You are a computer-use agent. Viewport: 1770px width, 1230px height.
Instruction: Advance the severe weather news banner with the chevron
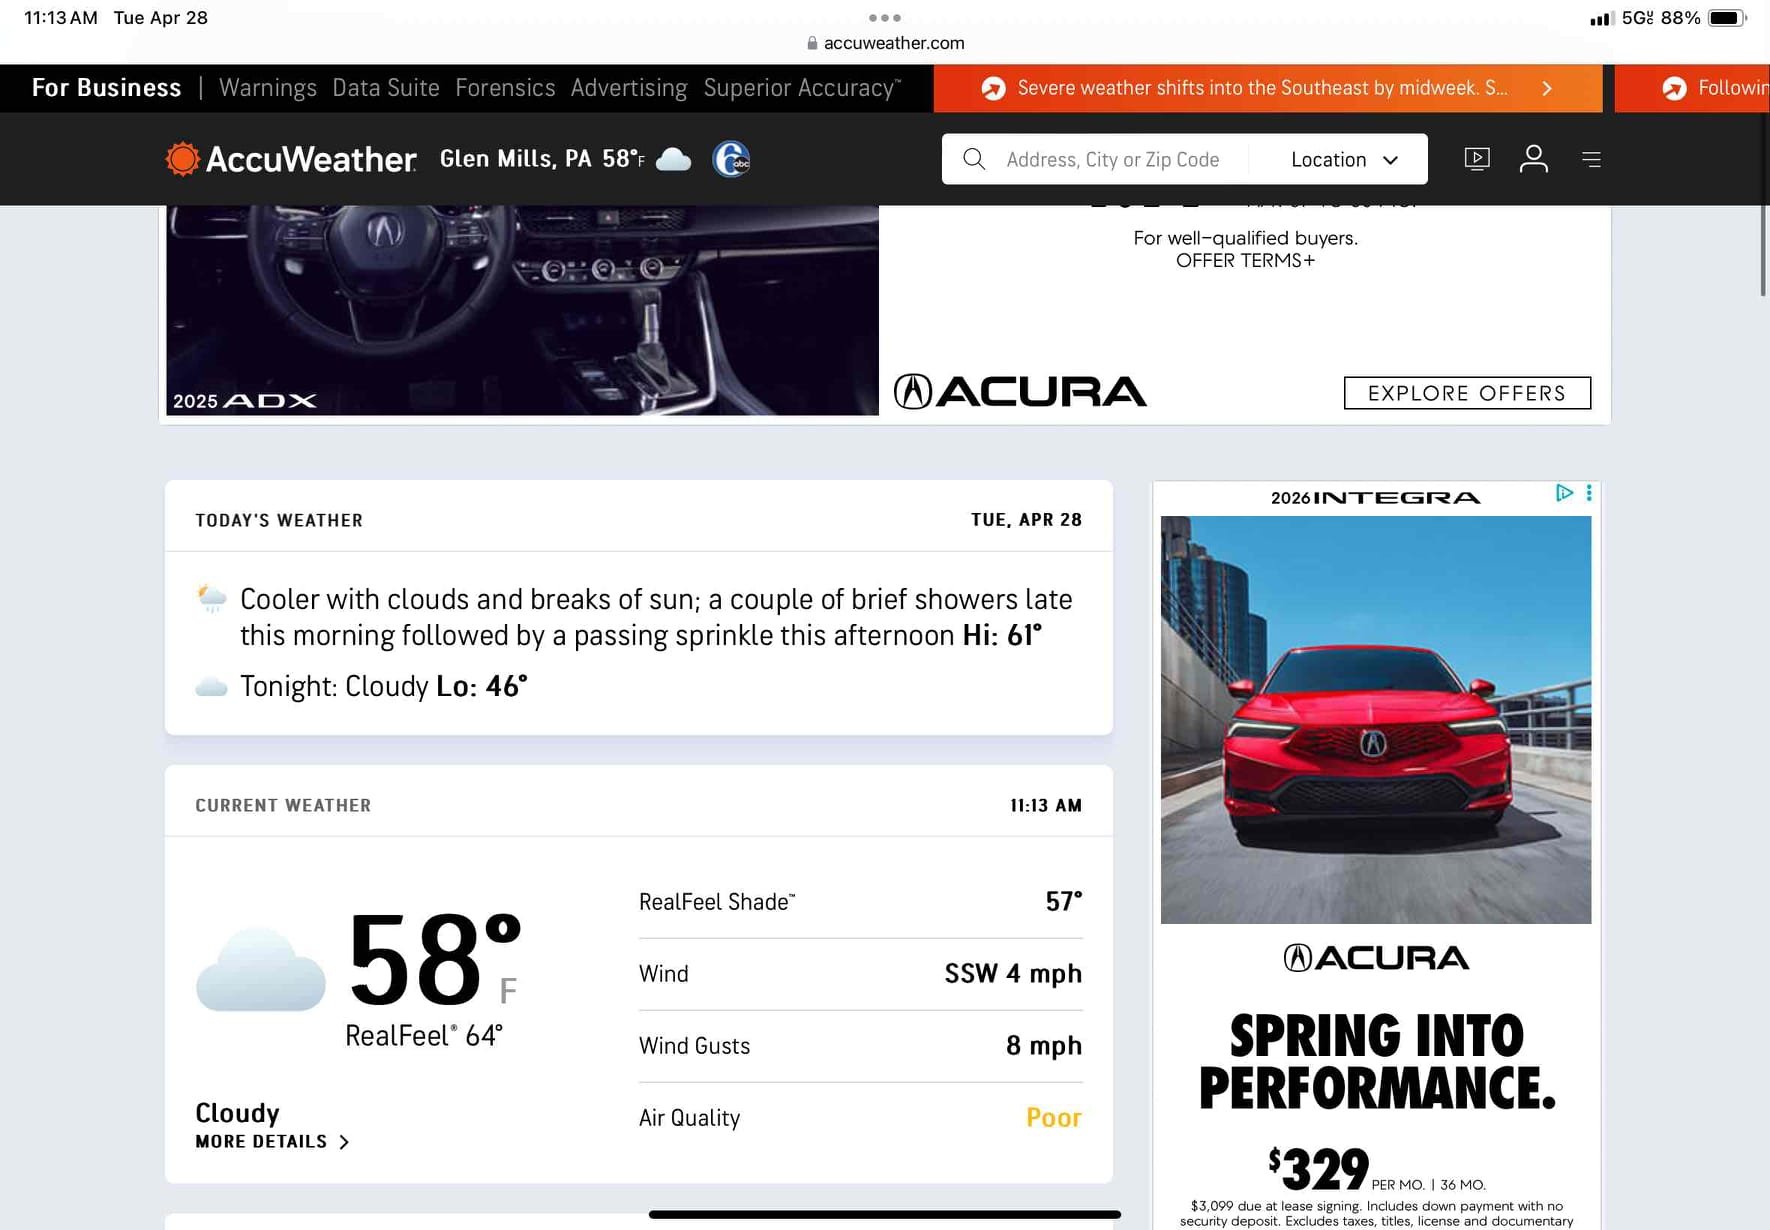click(1547, 88)
